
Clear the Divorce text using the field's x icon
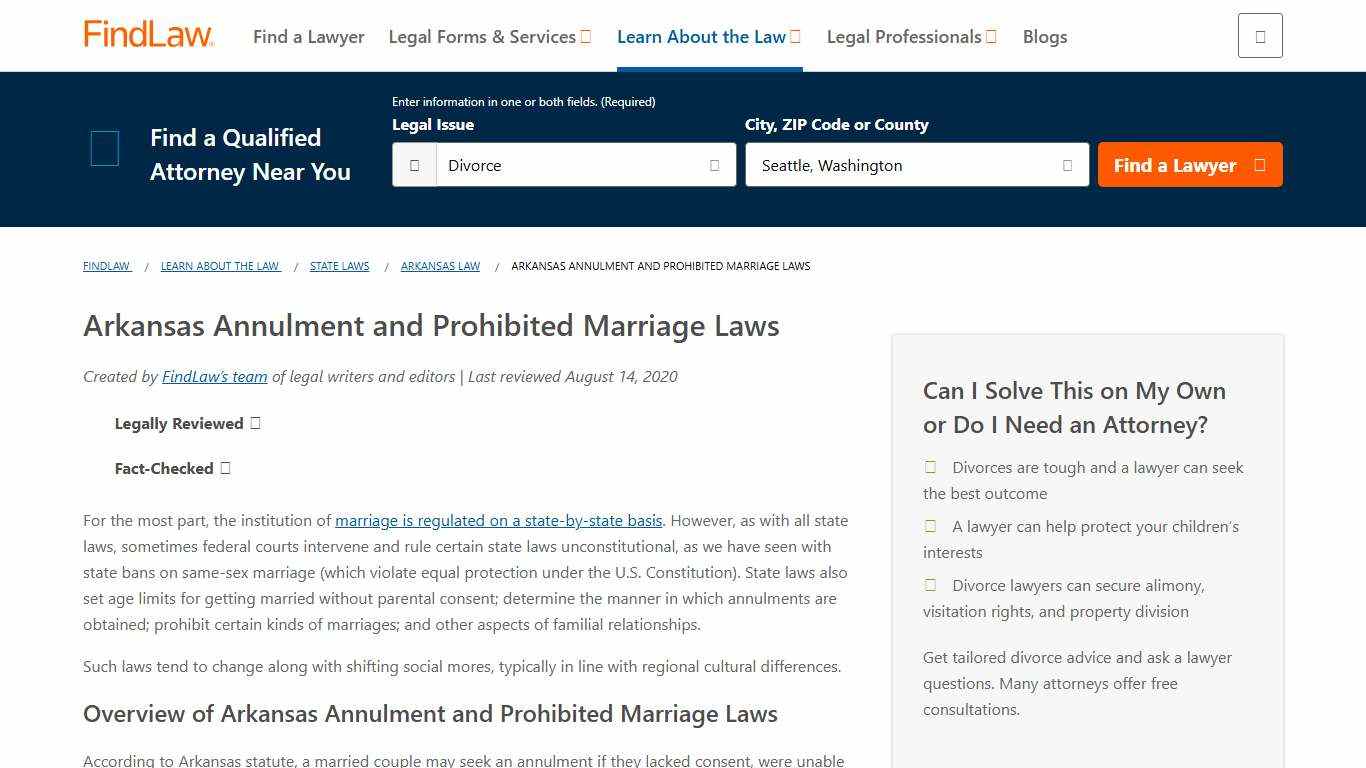(714, 165)
